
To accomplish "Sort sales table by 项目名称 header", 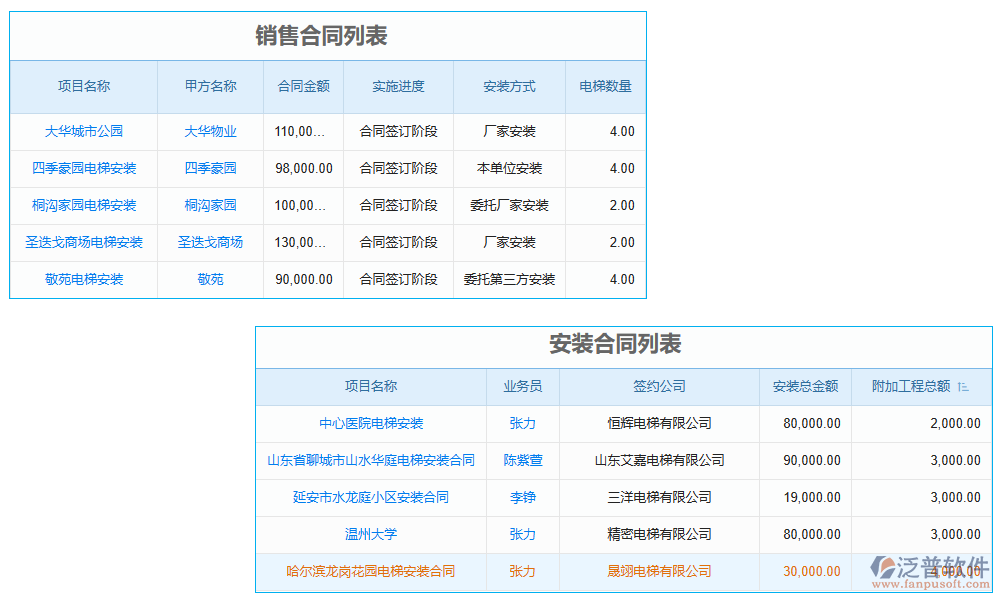I will click(83, 86).
